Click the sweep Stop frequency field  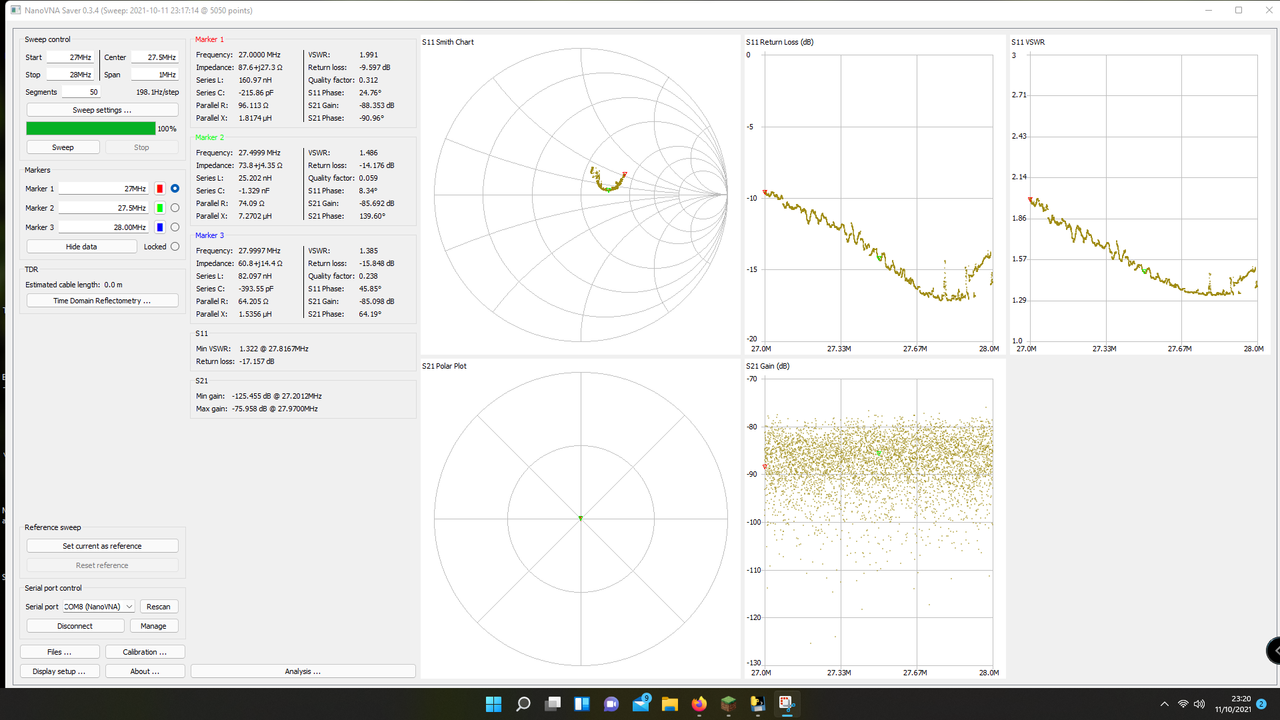[70, 75]
